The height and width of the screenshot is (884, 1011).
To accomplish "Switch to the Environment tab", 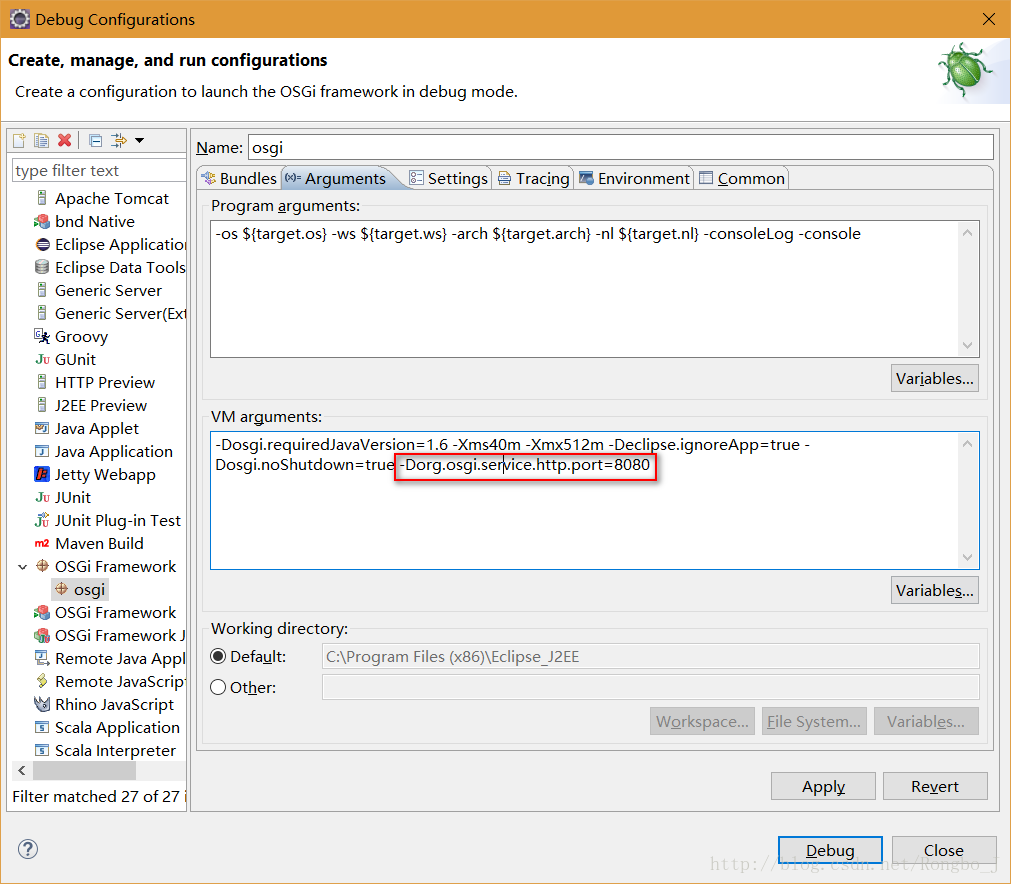I will coord(634,179).
